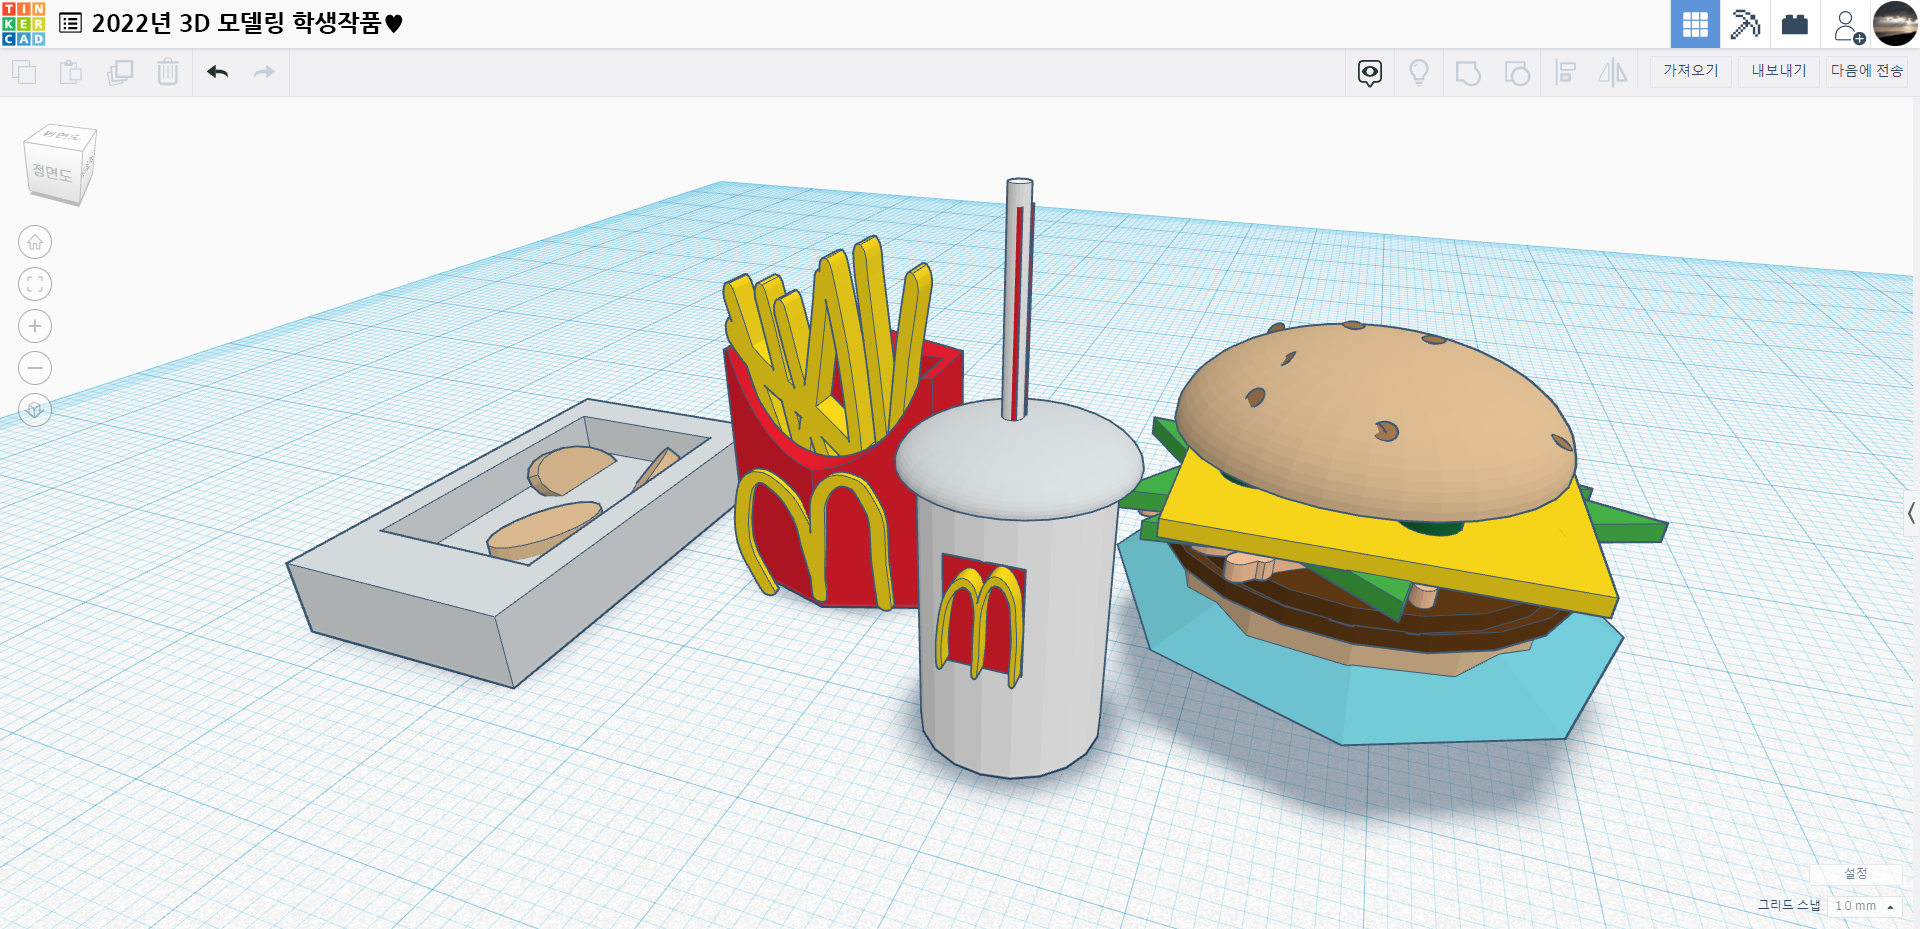1920x929 pixels.
Task: Click the Paste toolbar icon
Action: [x=71, y=72]
